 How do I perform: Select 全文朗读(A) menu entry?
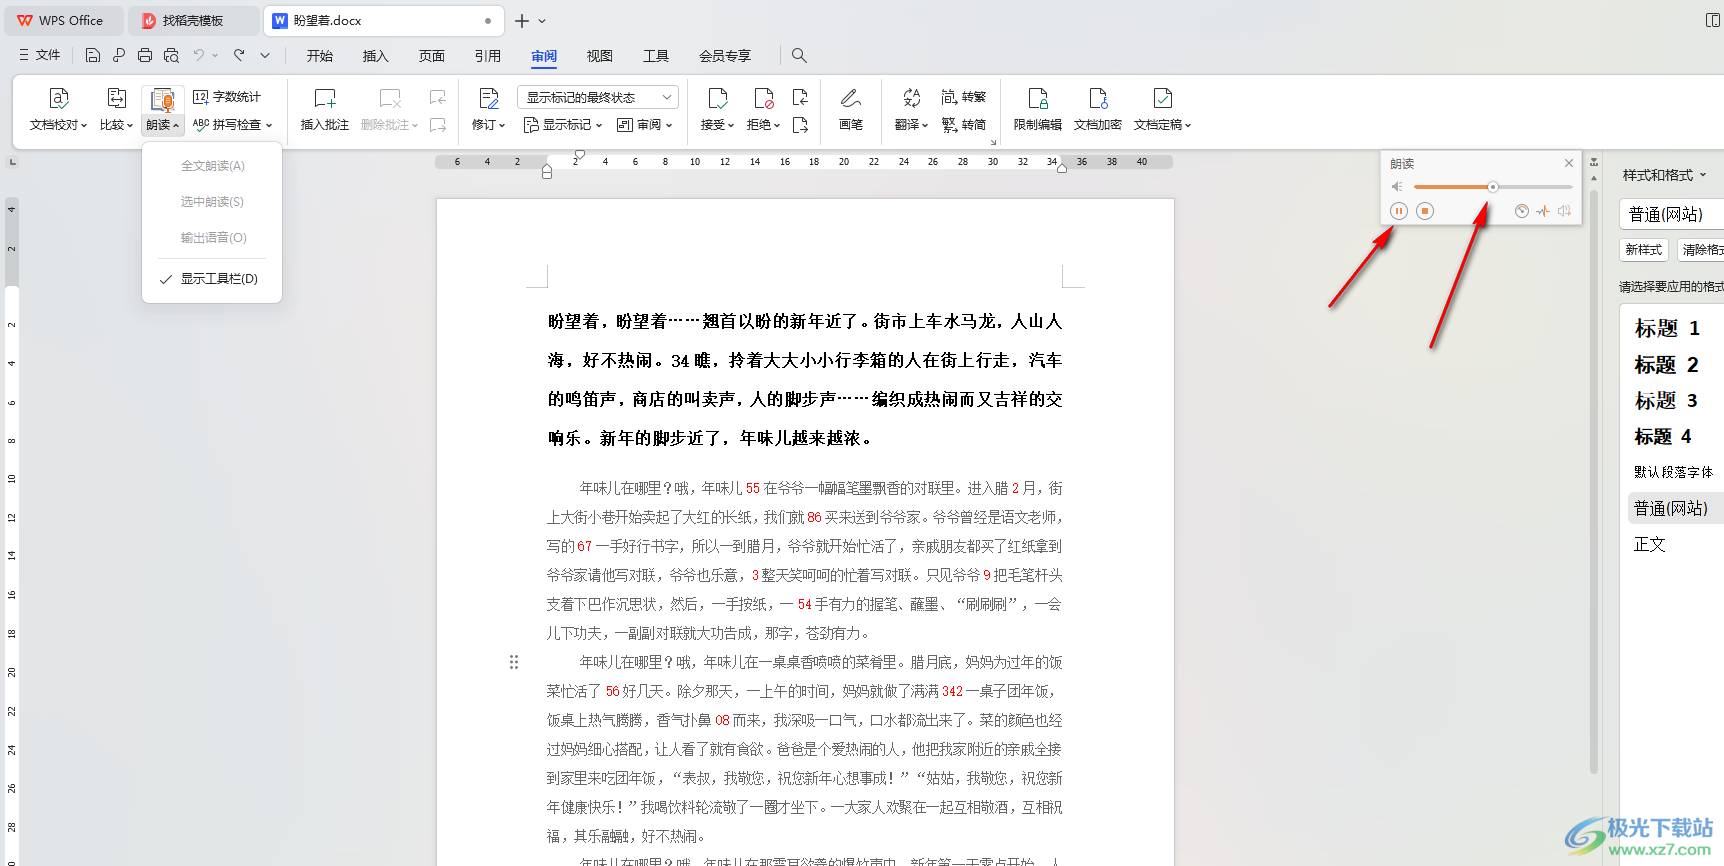pyautogui.click(x=212, y=166)
